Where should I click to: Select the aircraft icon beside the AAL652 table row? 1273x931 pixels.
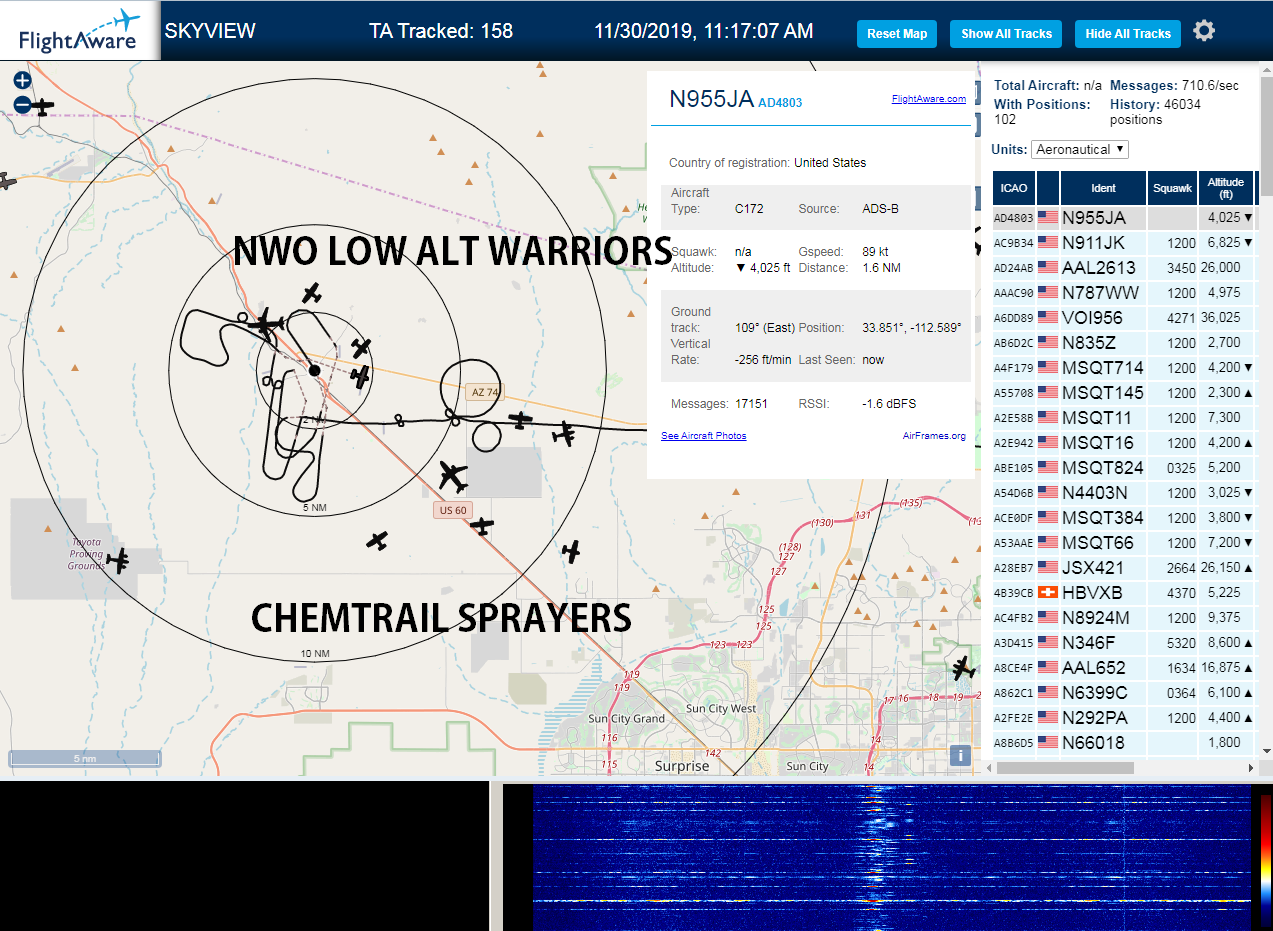click(x=964, y=667)
